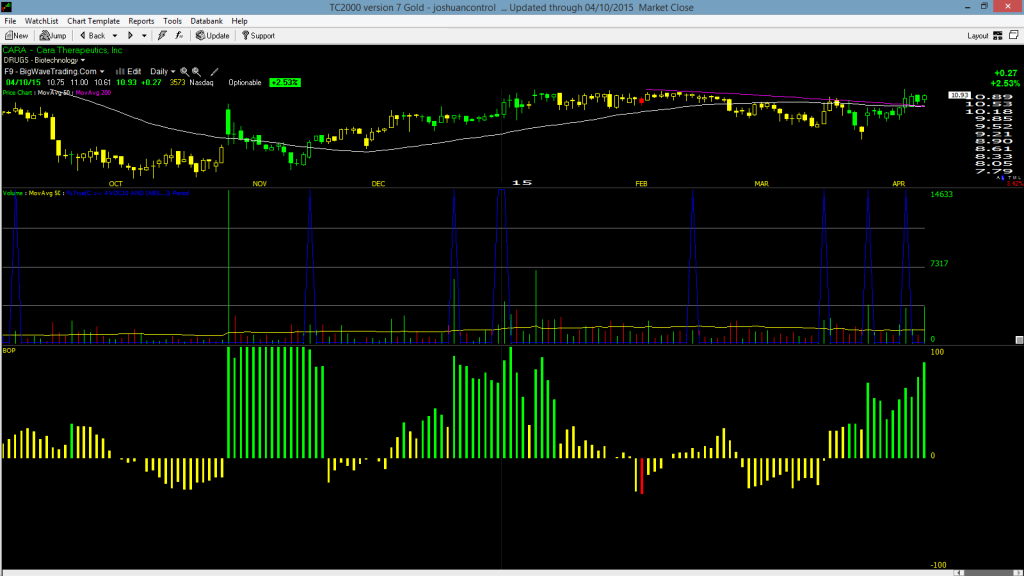This screenshot has height=576, width=1024.
Task: Click the +2.53% percent change badge
Action: pos(285,83)
